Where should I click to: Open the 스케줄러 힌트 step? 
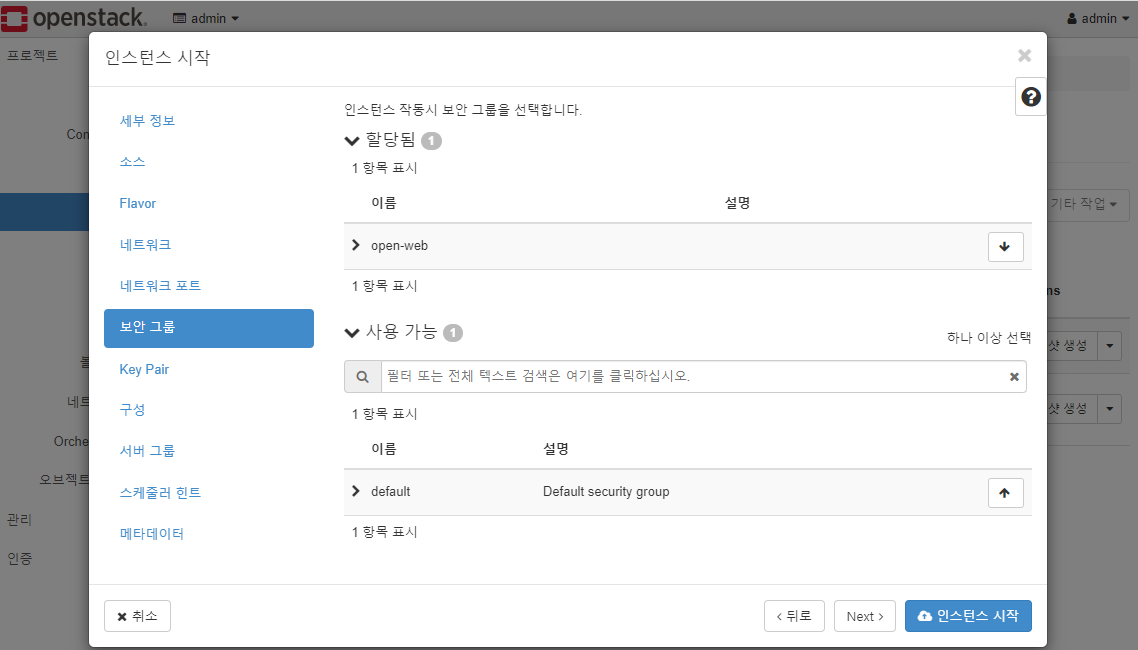coord(160,493)
